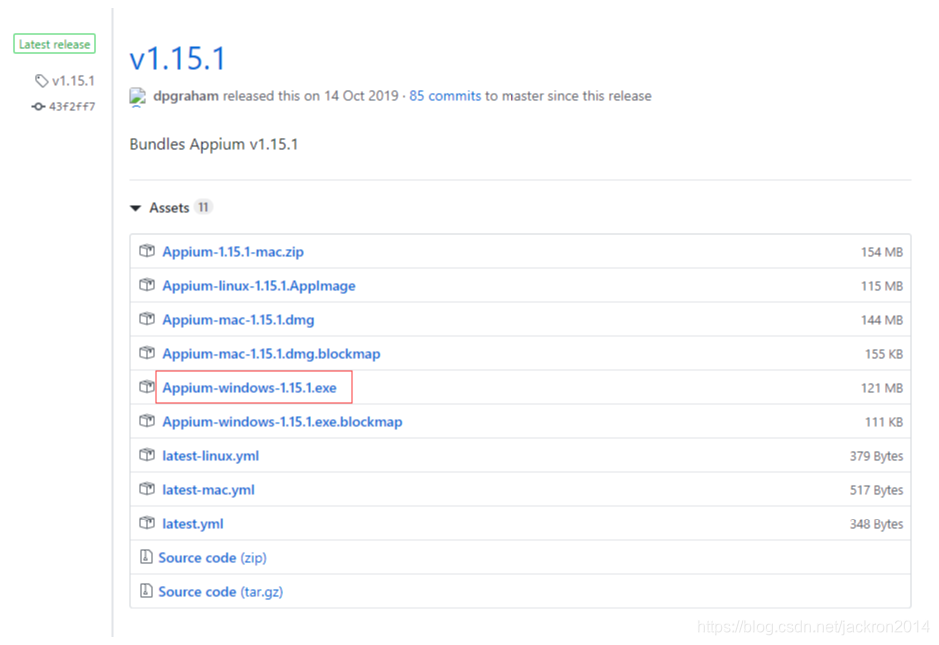Click package icon for Appium-1.15.1-mac.zip

click(x=147, y=251)
